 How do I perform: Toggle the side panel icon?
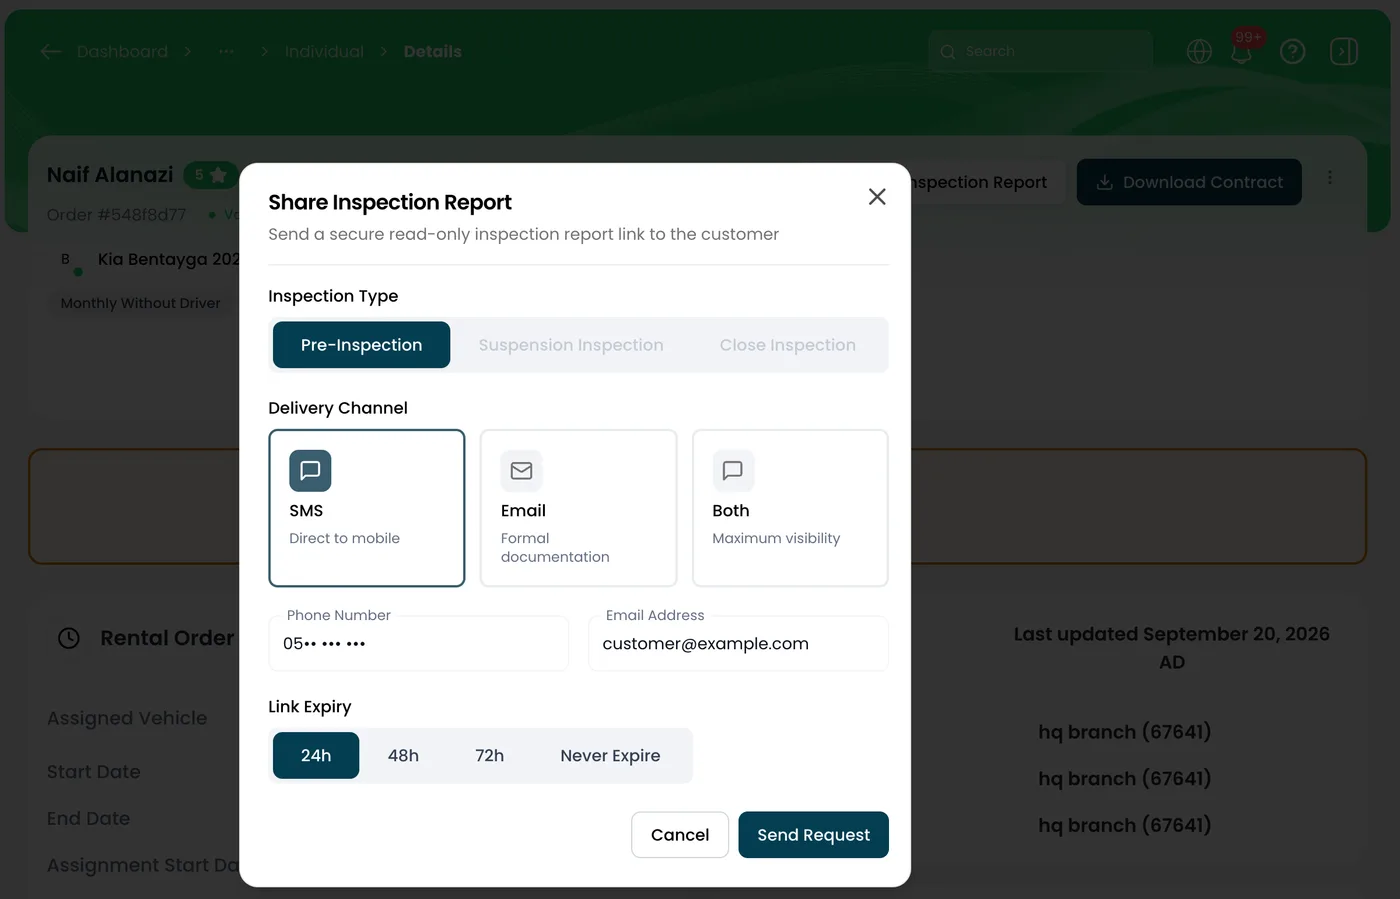pos(1344,51)
